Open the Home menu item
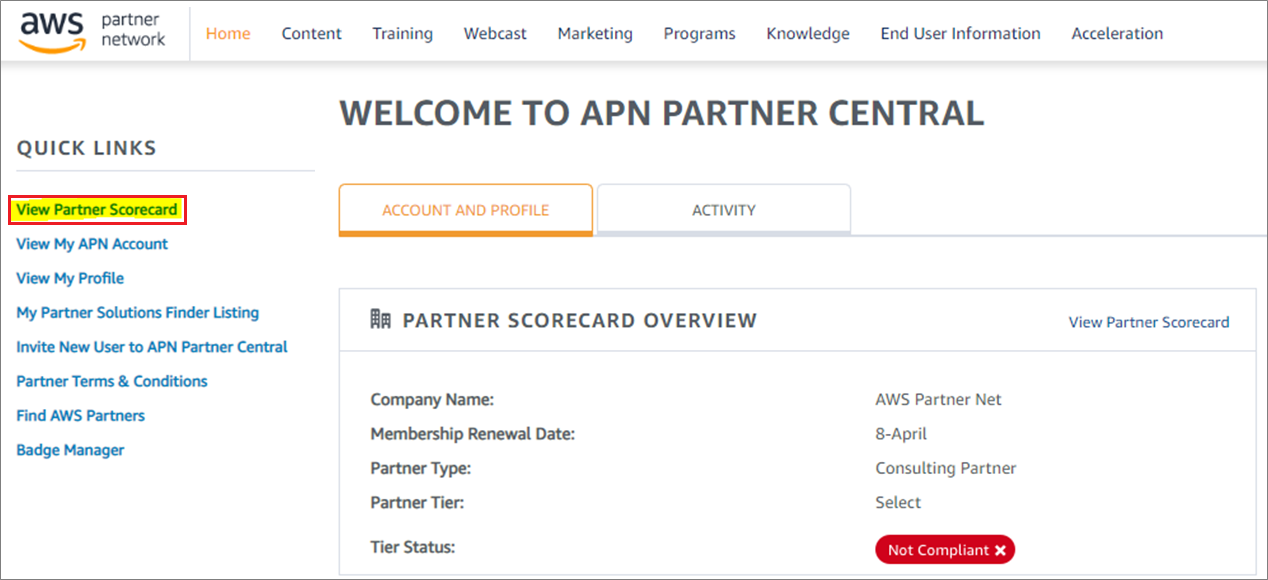This screenshot has height=580, width=1268. [228, 33]
